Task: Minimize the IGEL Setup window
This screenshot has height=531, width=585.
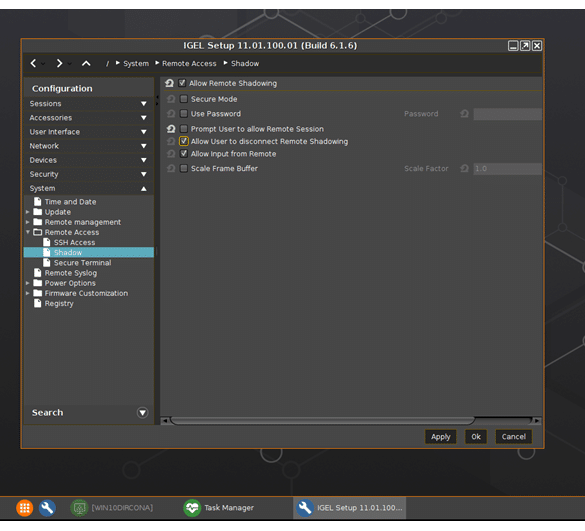Action: click(513, 46)
